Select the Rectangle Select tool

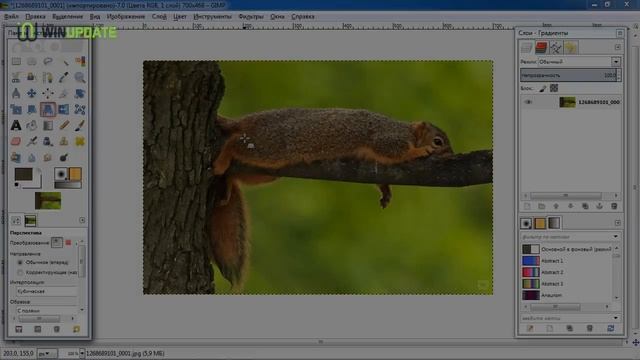[x=16, y=62]
